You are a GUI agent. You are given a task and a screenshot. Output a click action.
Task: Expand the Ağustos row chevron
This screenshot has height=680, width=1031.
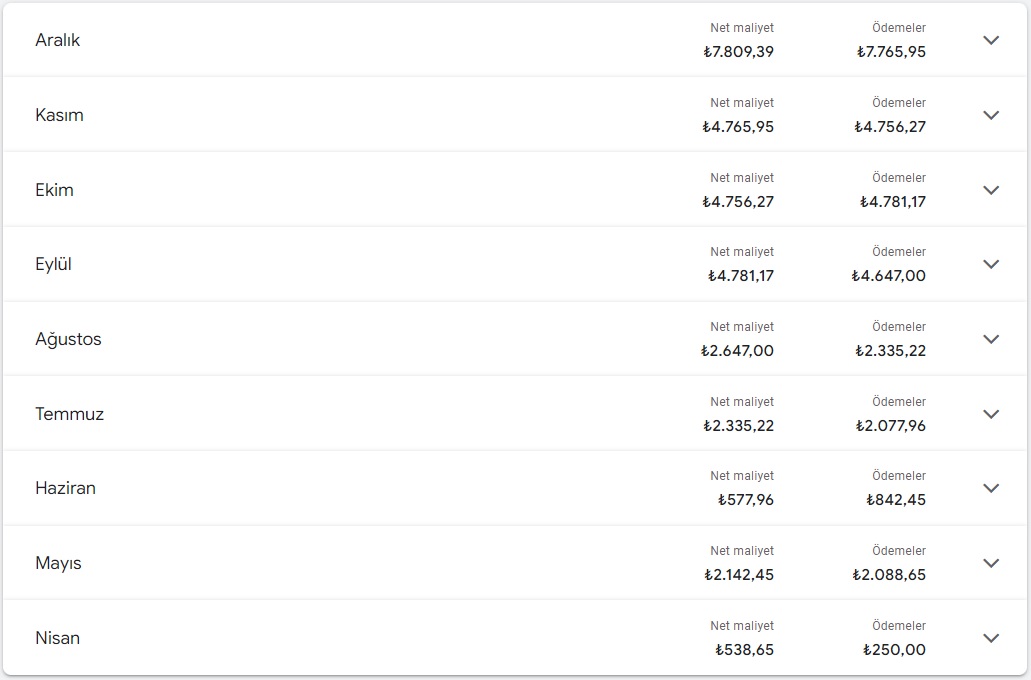[x=991, y=339]
